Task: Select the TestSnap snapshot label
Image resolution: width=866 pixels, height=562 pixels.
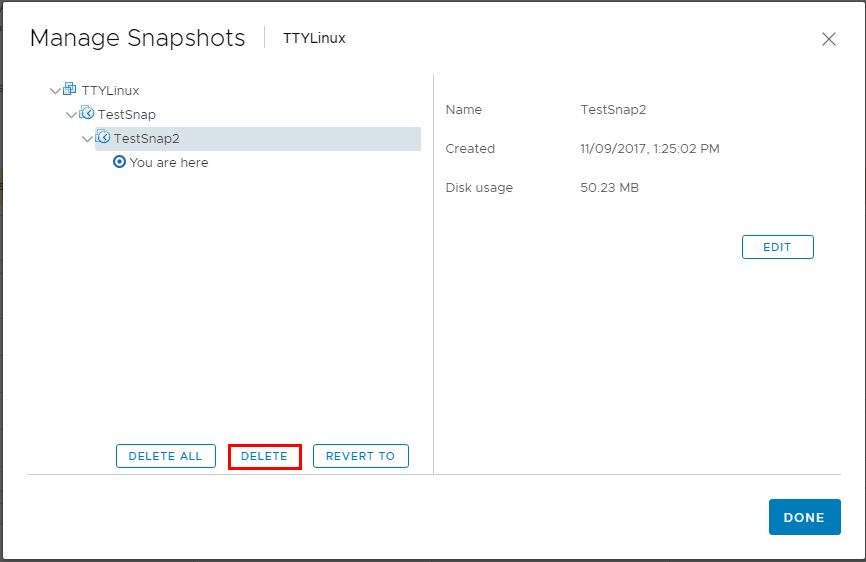Action: click(127, 115)
